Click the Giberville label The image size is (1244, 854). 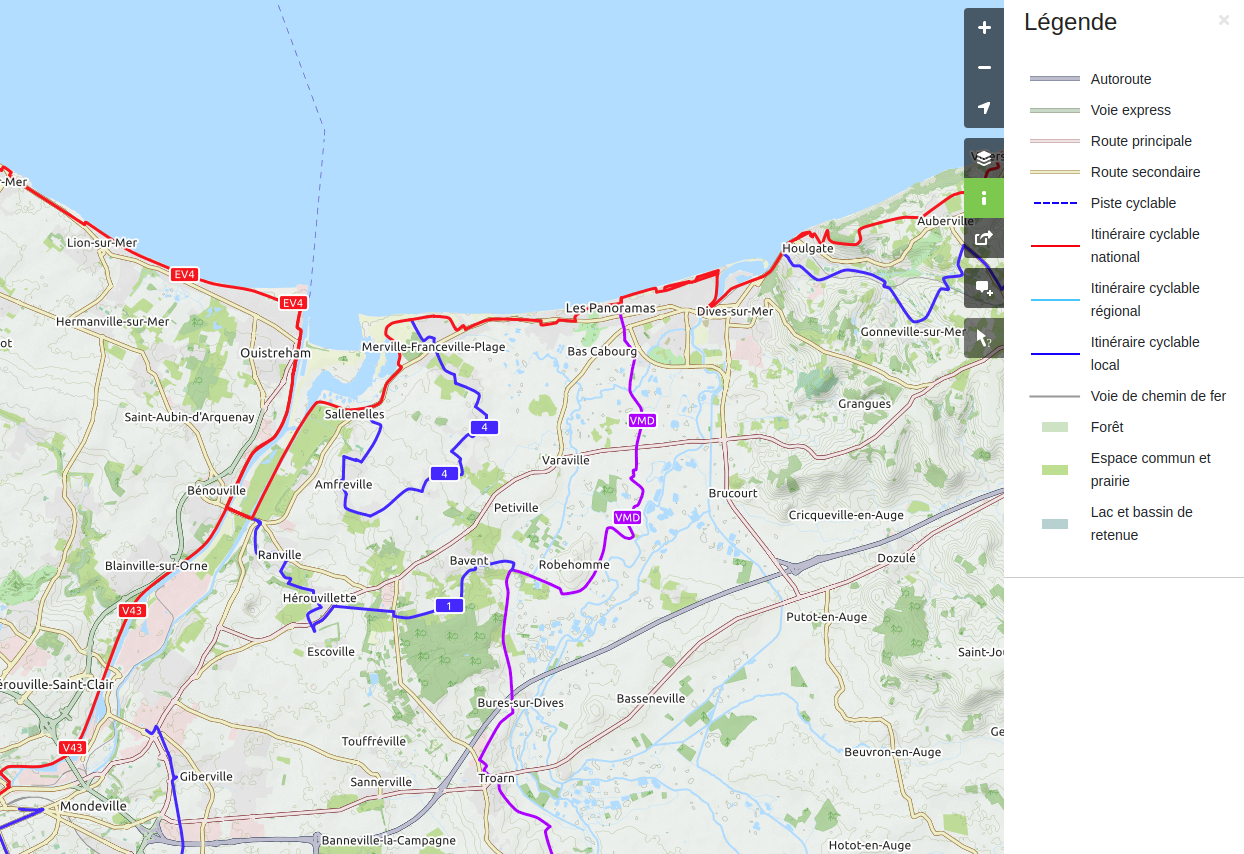pos(206,776)
